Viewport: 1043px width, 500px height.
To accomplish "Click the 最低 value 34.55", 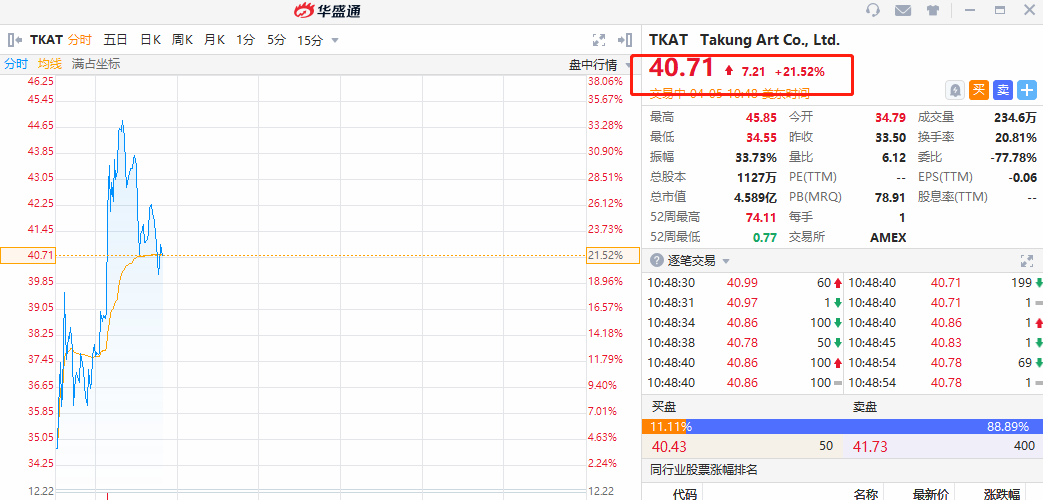I will coord(761,138).
